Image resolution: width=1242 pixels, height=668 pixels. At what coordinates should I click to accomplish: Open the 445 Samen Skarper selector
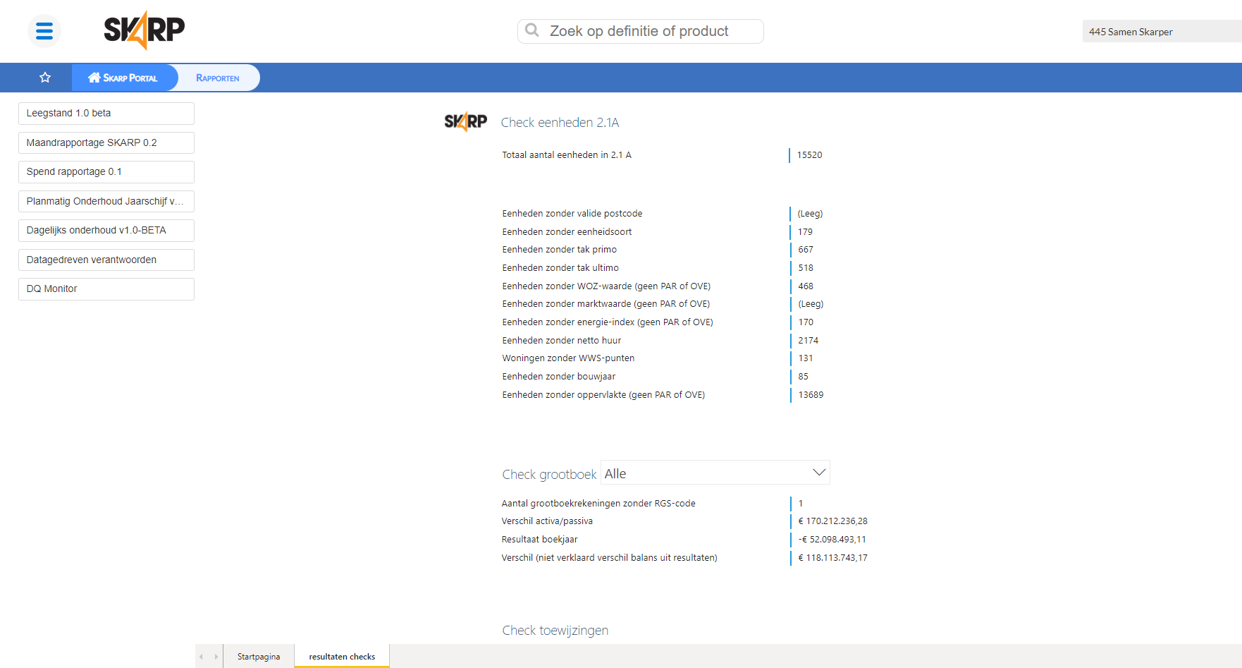click(1160, 32)
